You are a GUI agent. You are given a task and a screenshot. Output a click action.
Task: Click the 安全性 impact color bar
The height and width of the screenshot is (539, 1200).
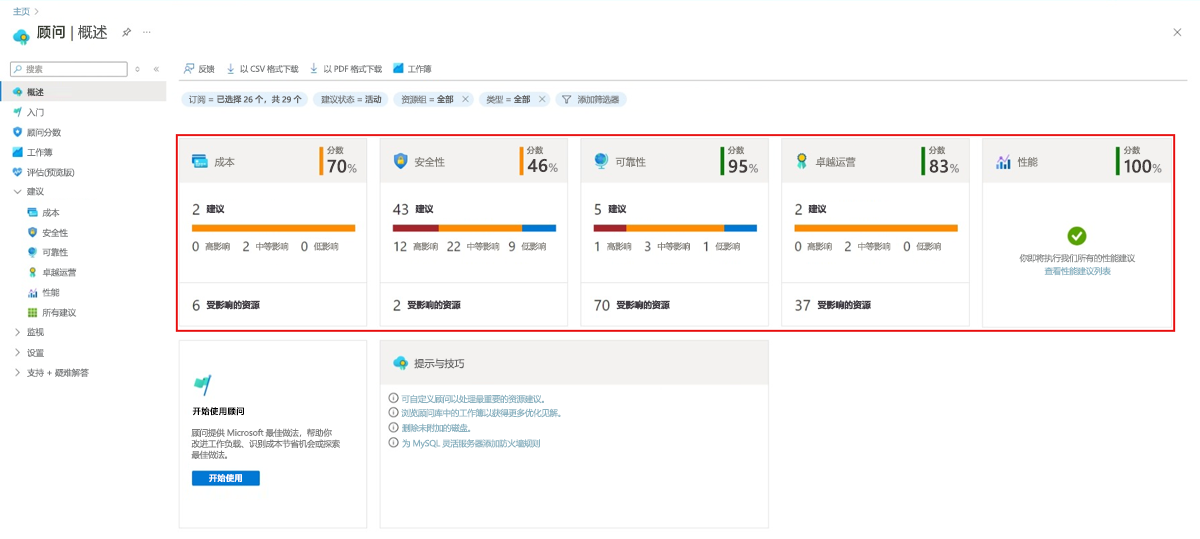pyautogui.click(x=474, y=228)
